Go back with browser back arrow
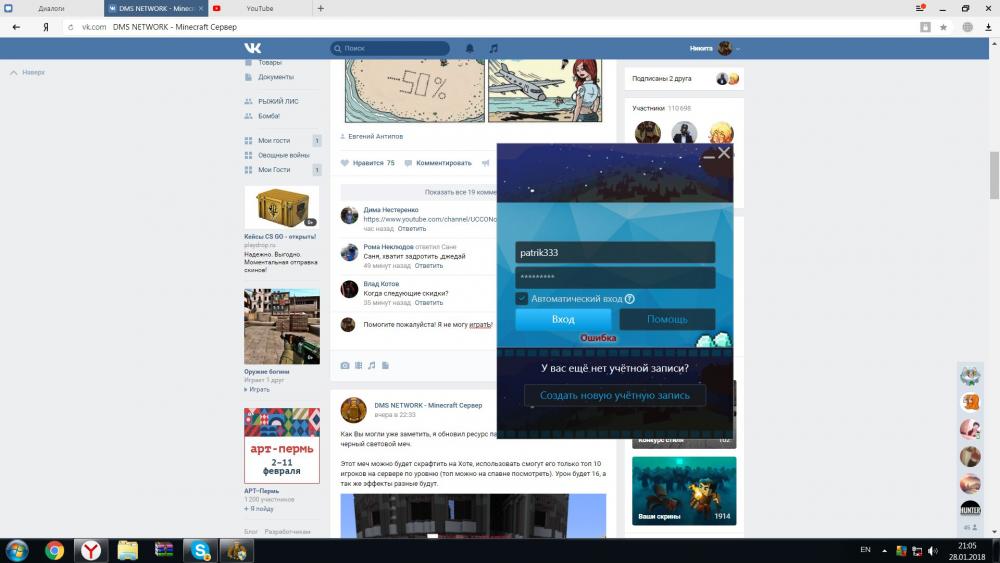This screenshot has width=1000, height=563. pyautogui.click(x=17, y=27)
